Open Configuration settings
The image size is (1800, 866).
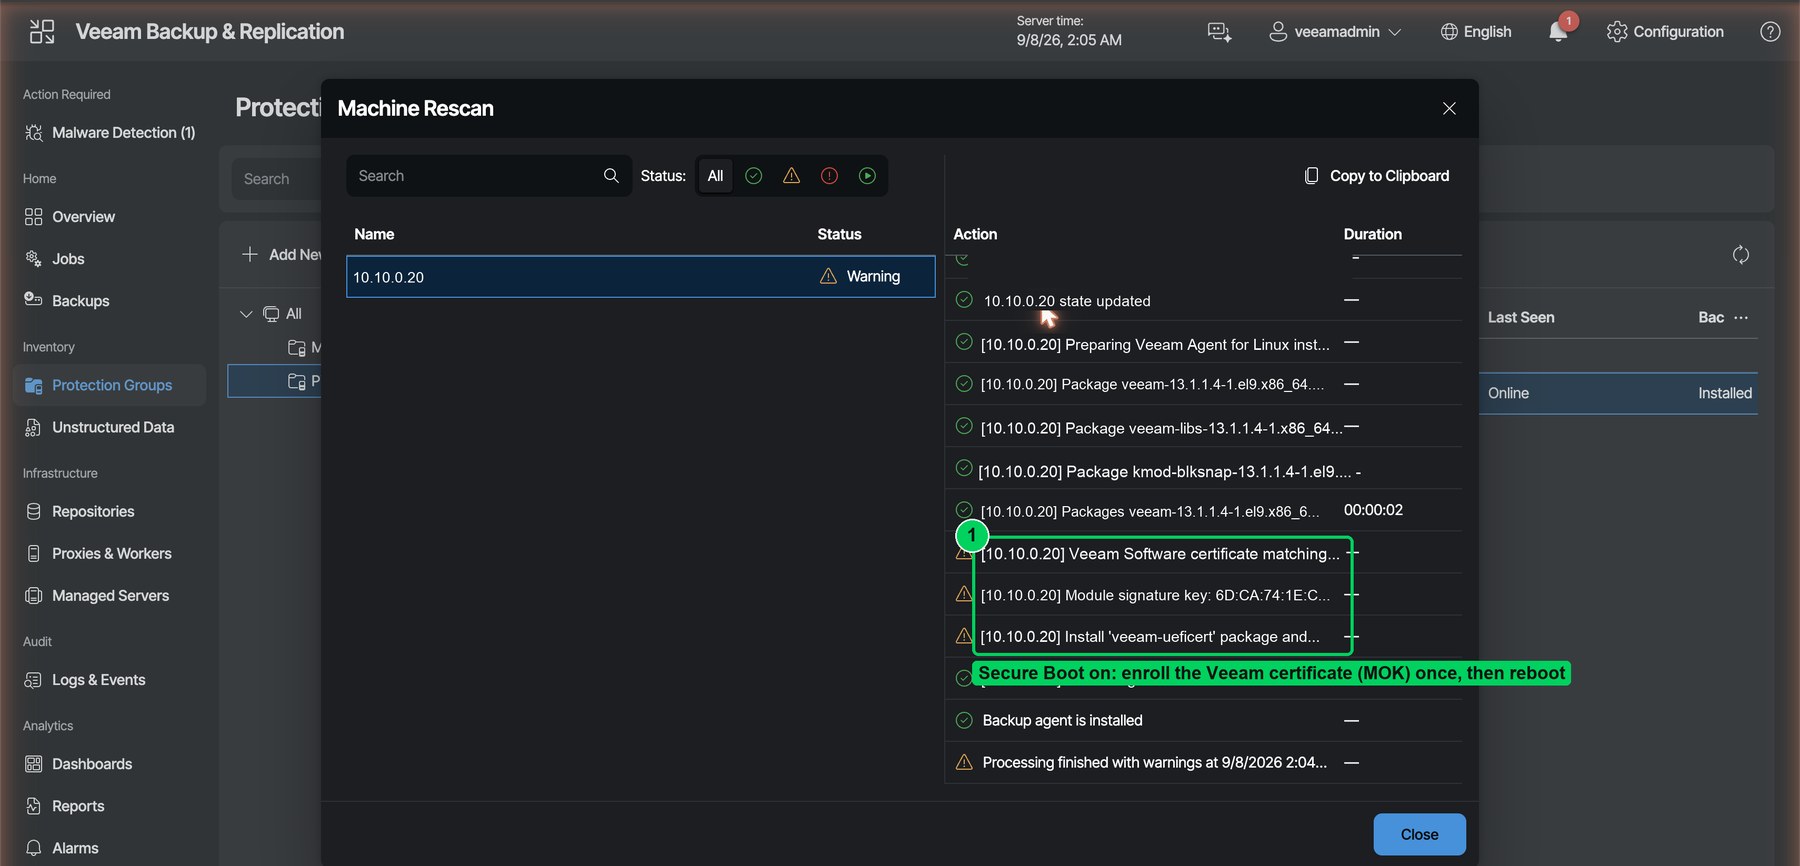tap(1665, 32)
